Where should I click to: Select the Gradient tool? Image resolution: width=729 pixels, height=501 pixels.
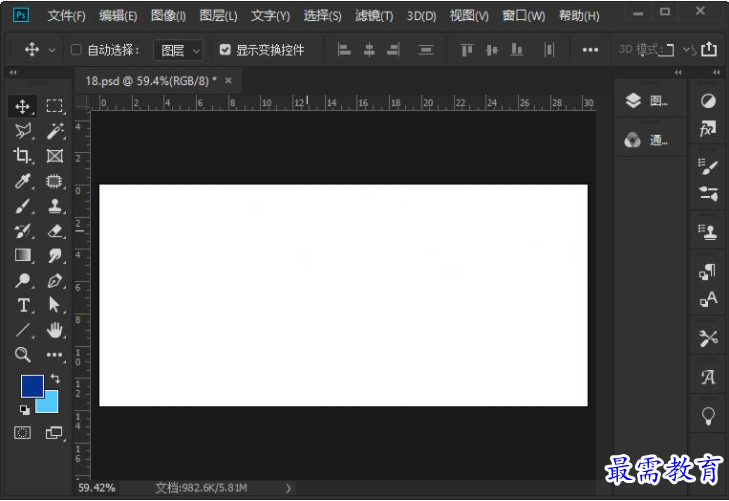[x=22, y=255]
